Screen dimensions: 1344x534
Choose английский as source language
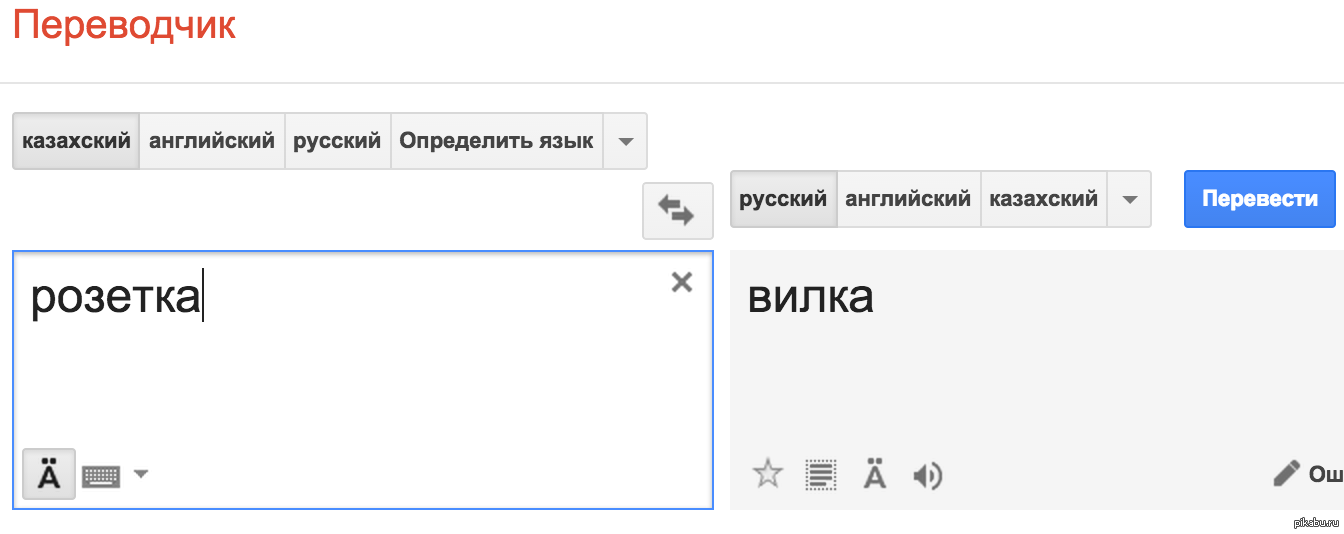[212, 141]
